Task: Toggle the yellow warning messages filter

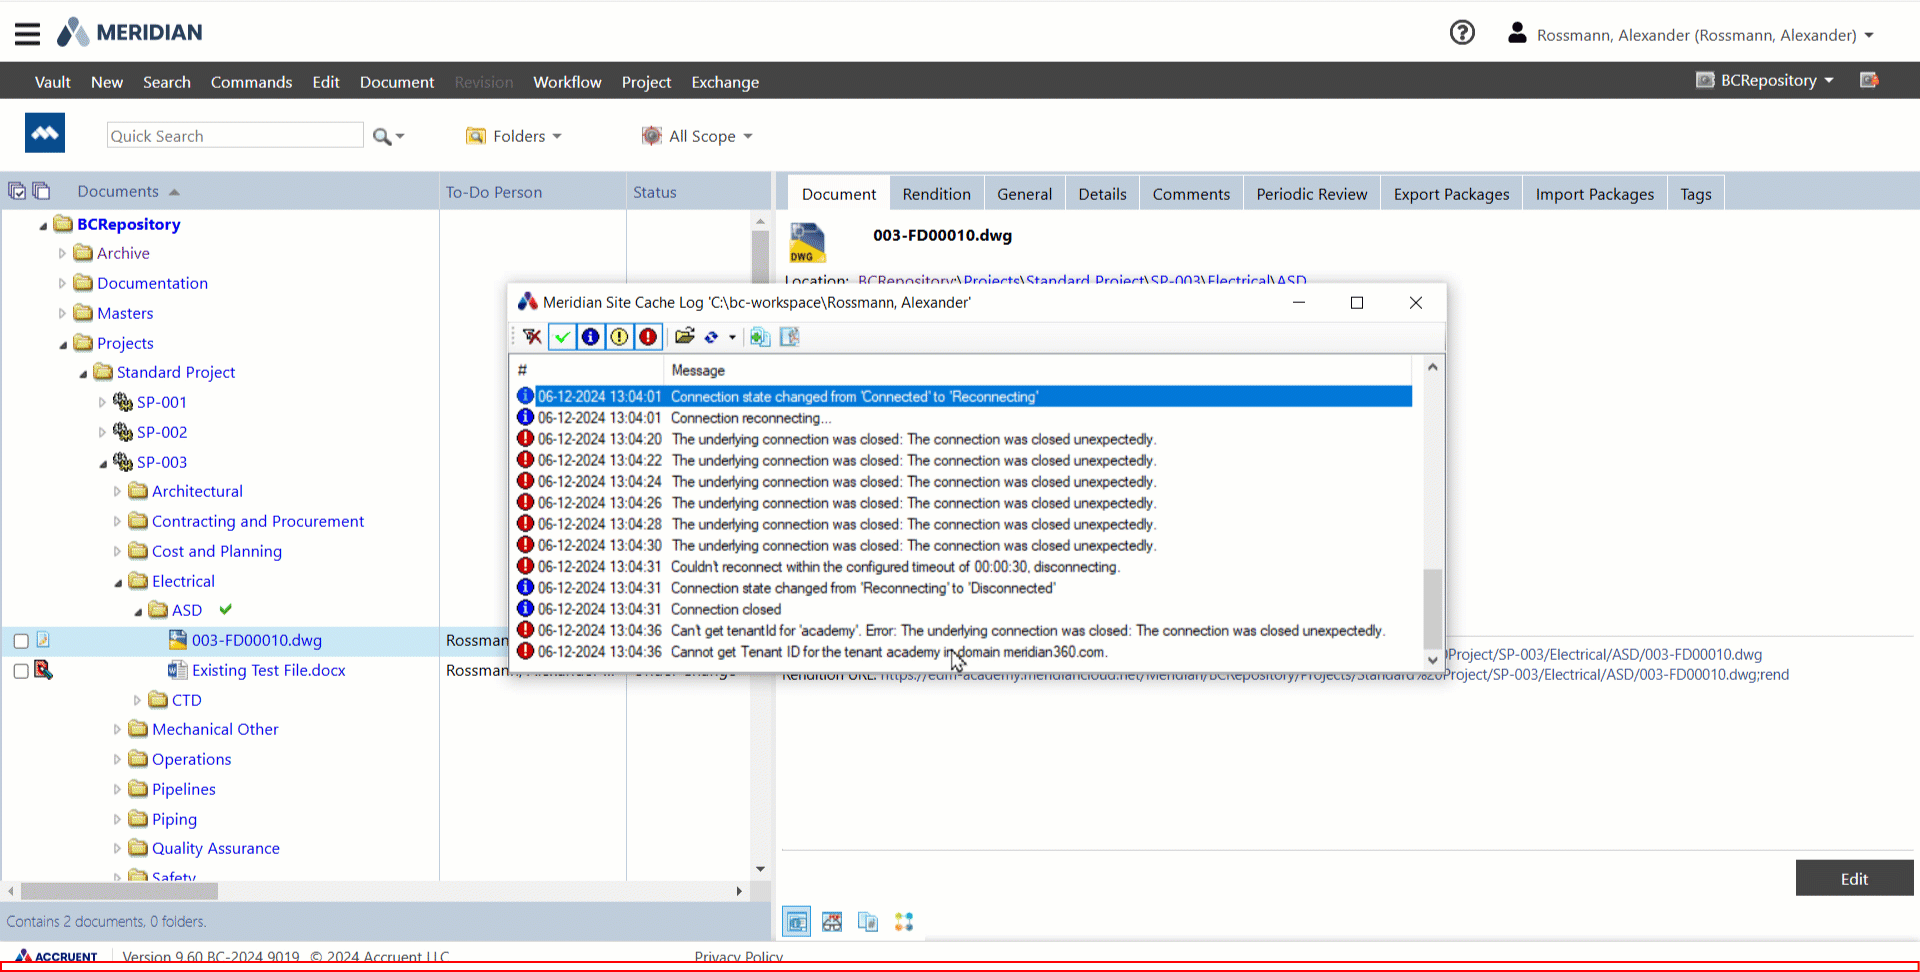Action: (619, 337)
